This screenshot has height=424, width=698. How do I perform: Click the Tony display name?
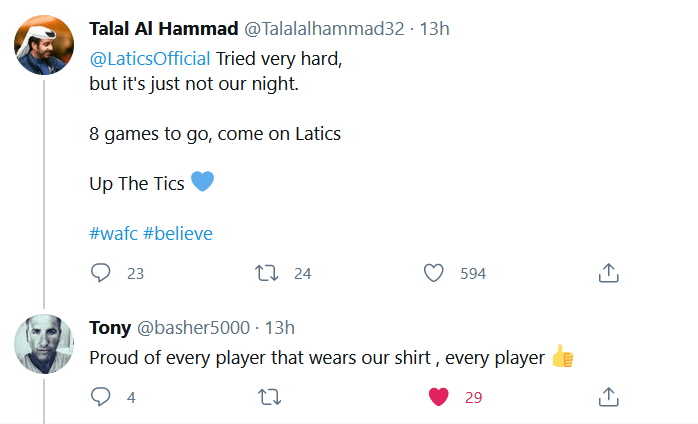[x=110, y=327]
